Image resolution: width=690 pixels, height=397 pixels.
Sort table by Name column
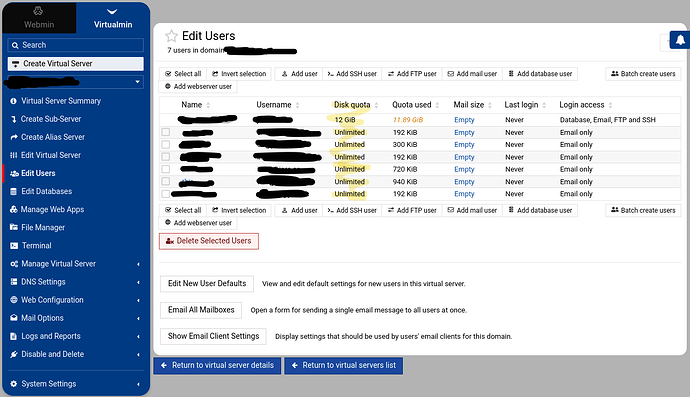pos(196,105)
